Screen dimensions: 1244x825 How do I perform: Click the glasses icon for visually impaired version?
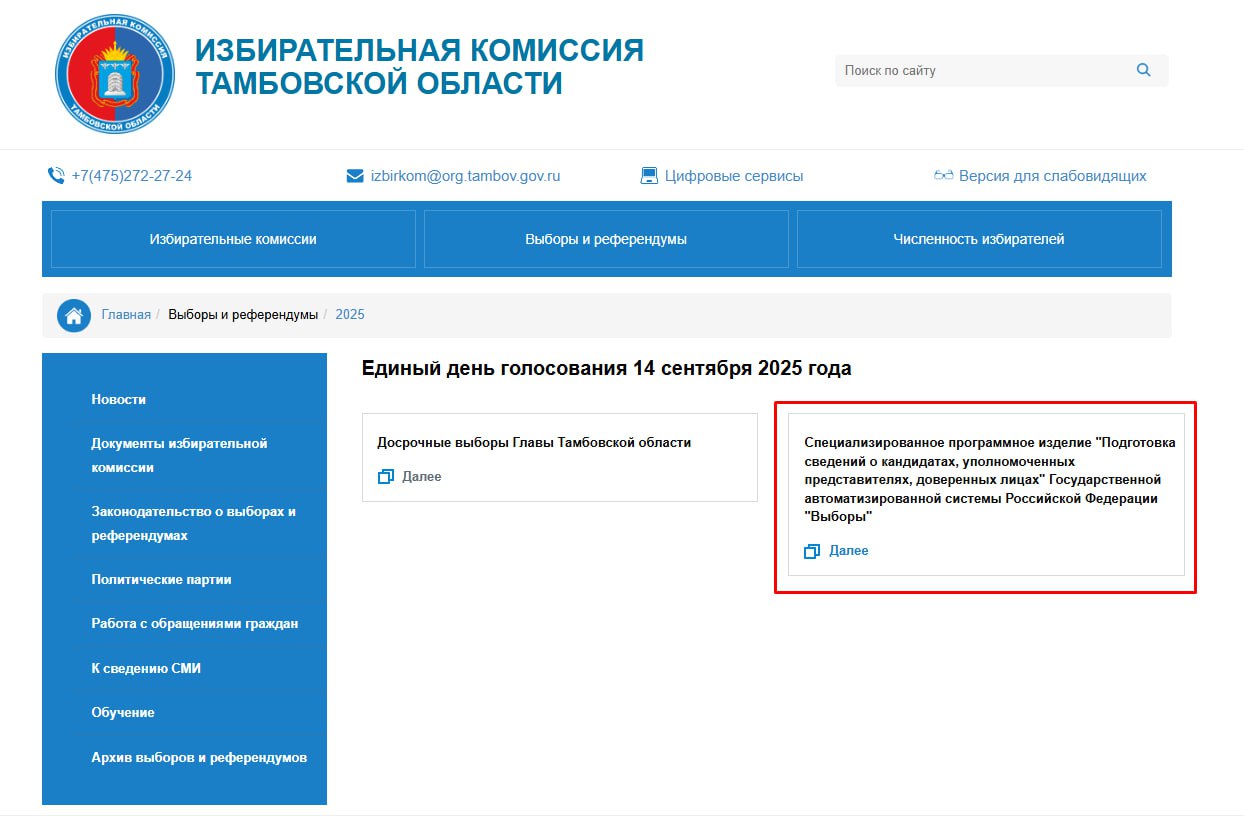(x=944, y=175)
